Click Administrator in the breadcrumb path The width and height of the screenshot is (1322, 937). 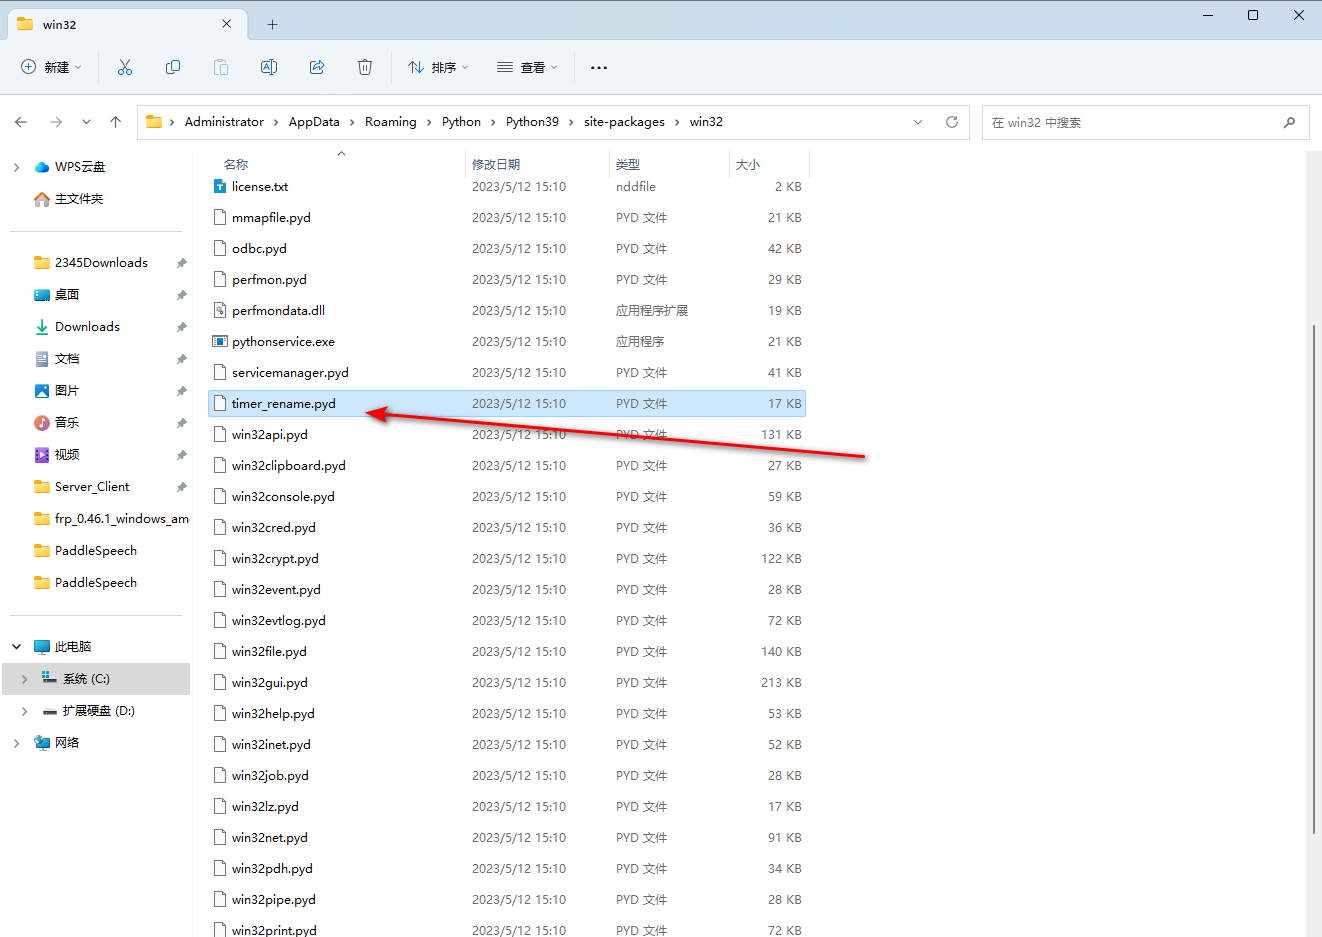click(x=224, y=122)
